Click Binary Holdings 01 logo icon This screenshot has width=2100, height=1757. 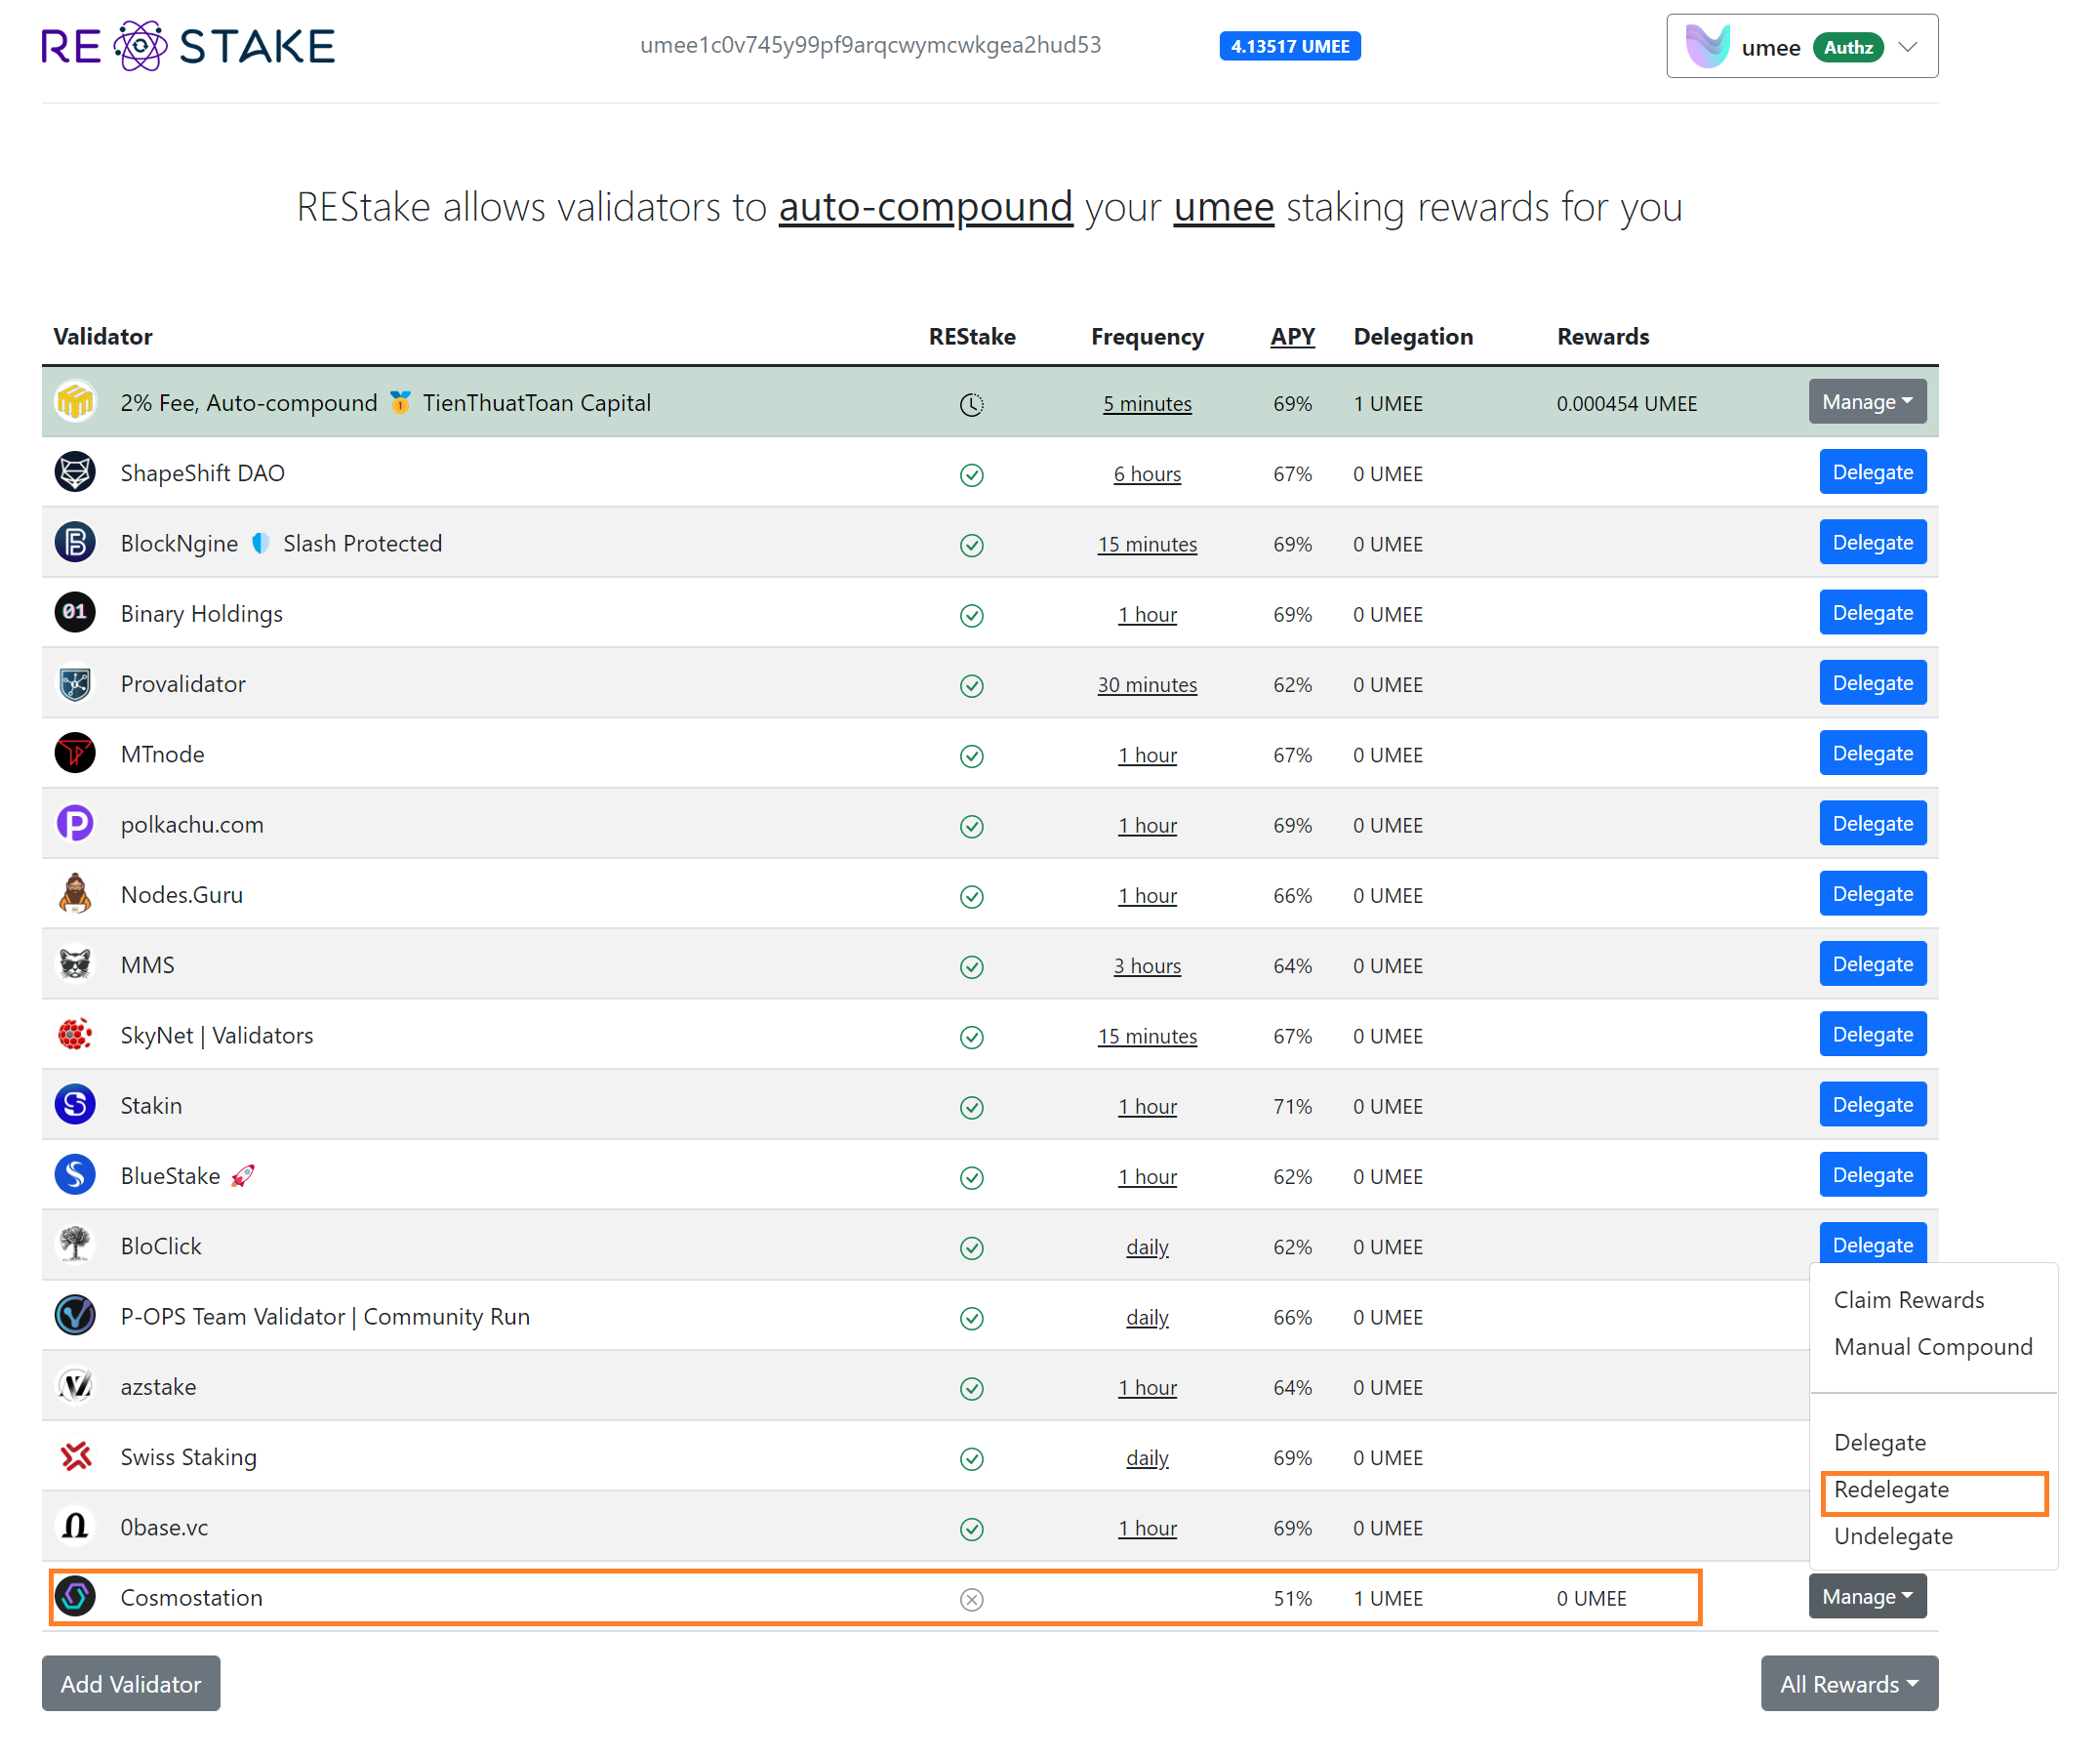coord(75,613)
